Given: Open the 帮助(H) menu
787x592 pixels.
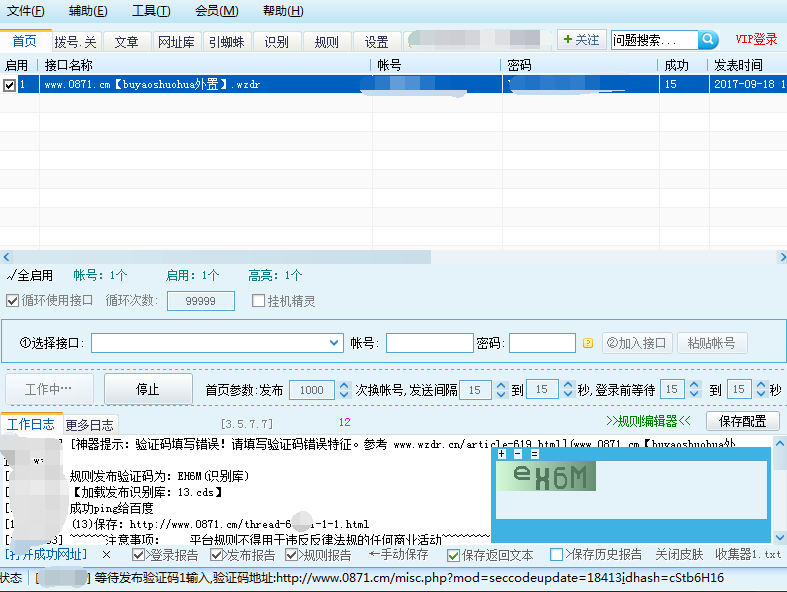Looking at the screenshot, I should click(x=283, y=11).
